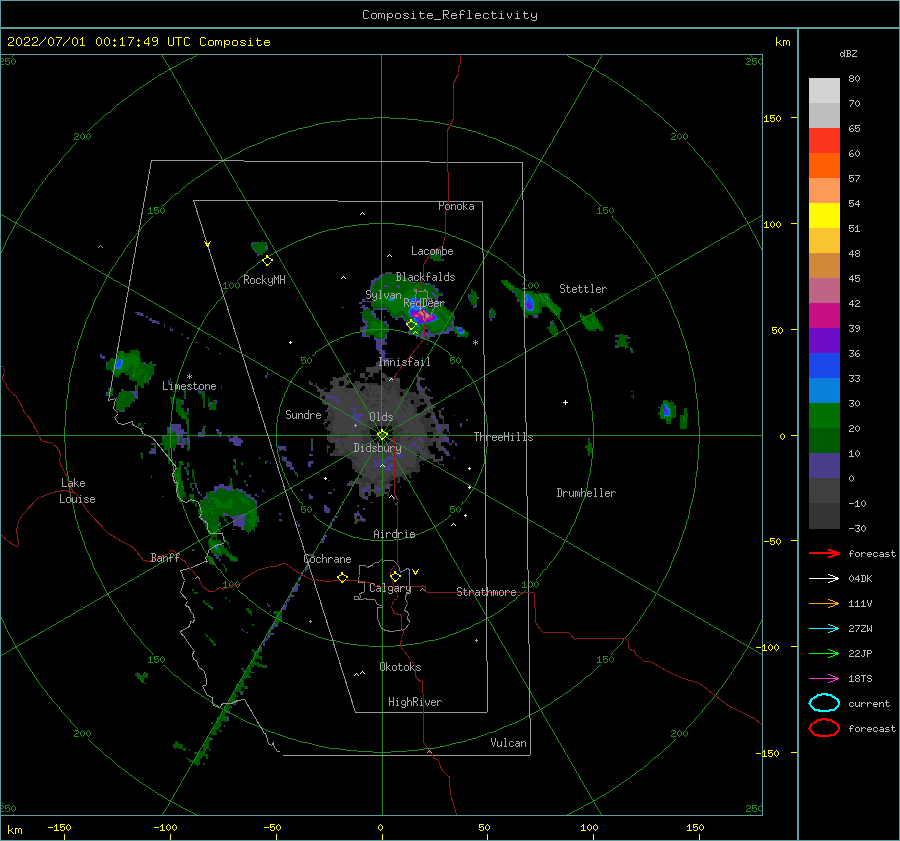Click the asterisk marker southeast of RedDeer storm
The height and width of the screenshot is (841, 900).
point(475,343)
